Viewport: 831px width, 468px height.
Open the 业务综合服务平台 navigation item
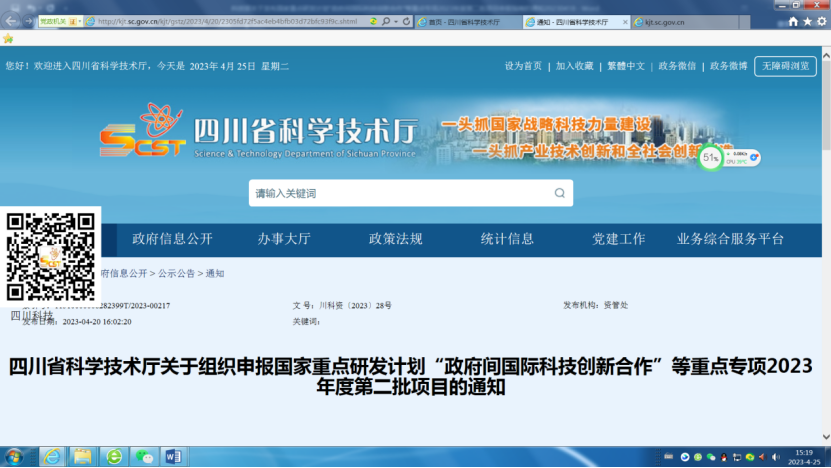[730, 239]
